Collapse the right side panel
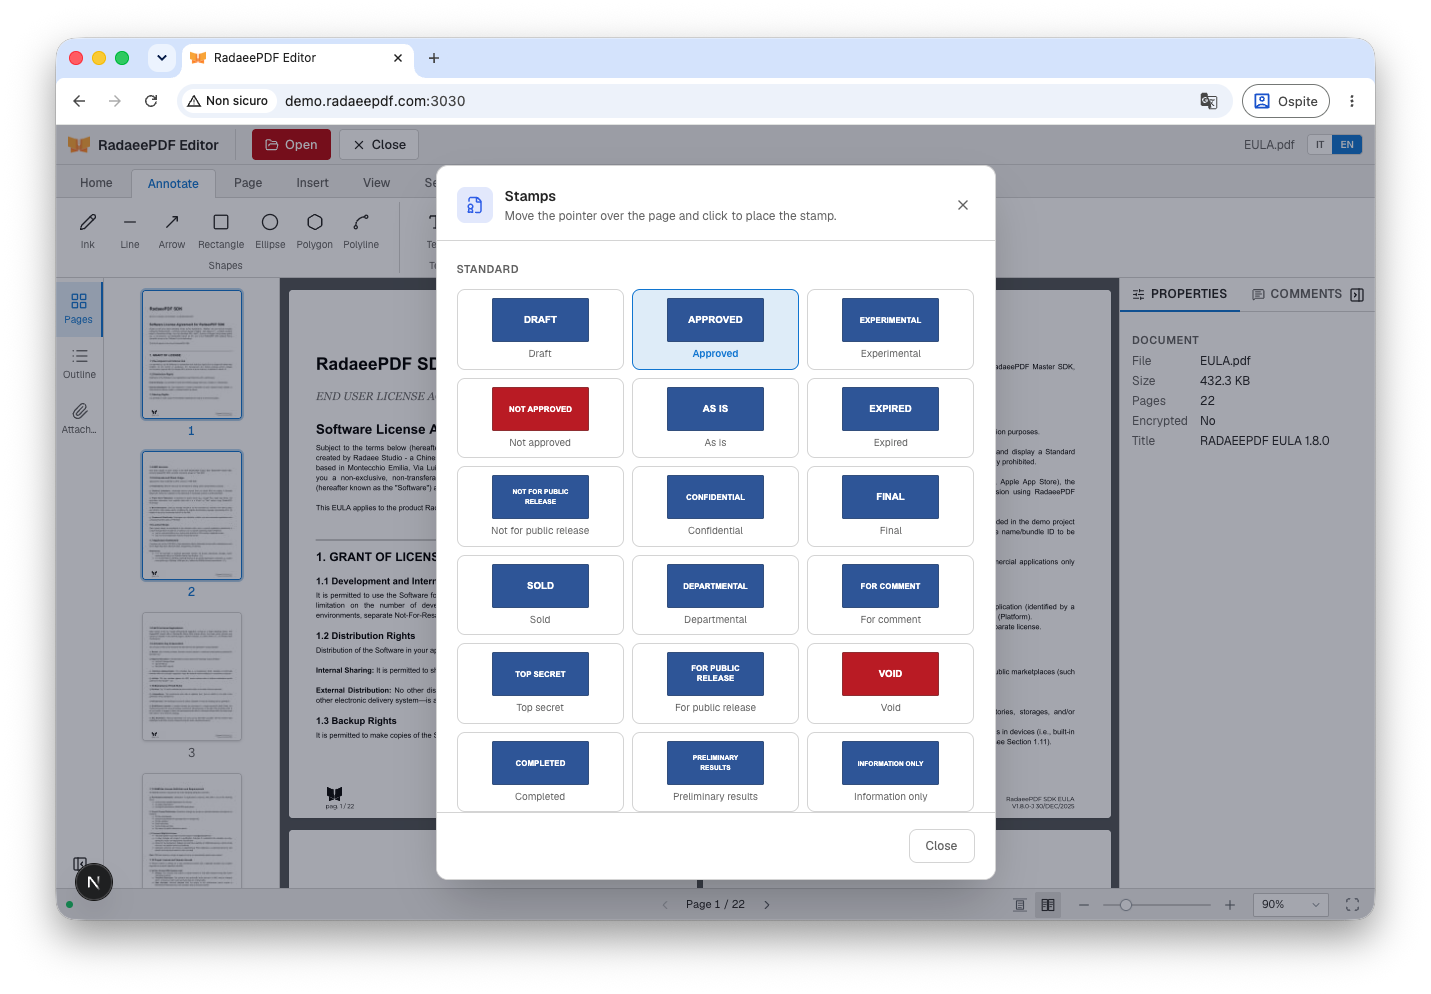The image size is (1431, 994). click(1357, 295)
